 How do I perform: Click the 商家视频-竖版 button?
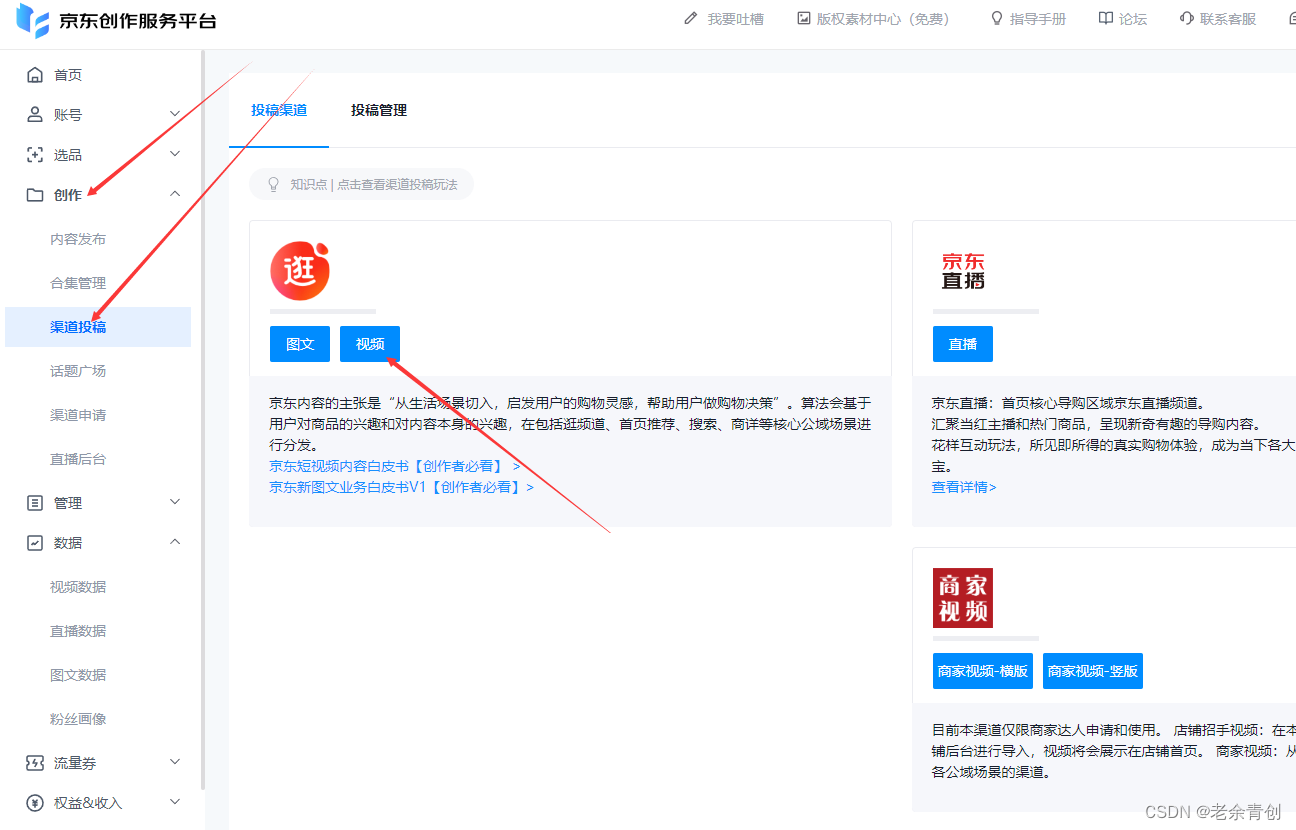[1093, 671]
